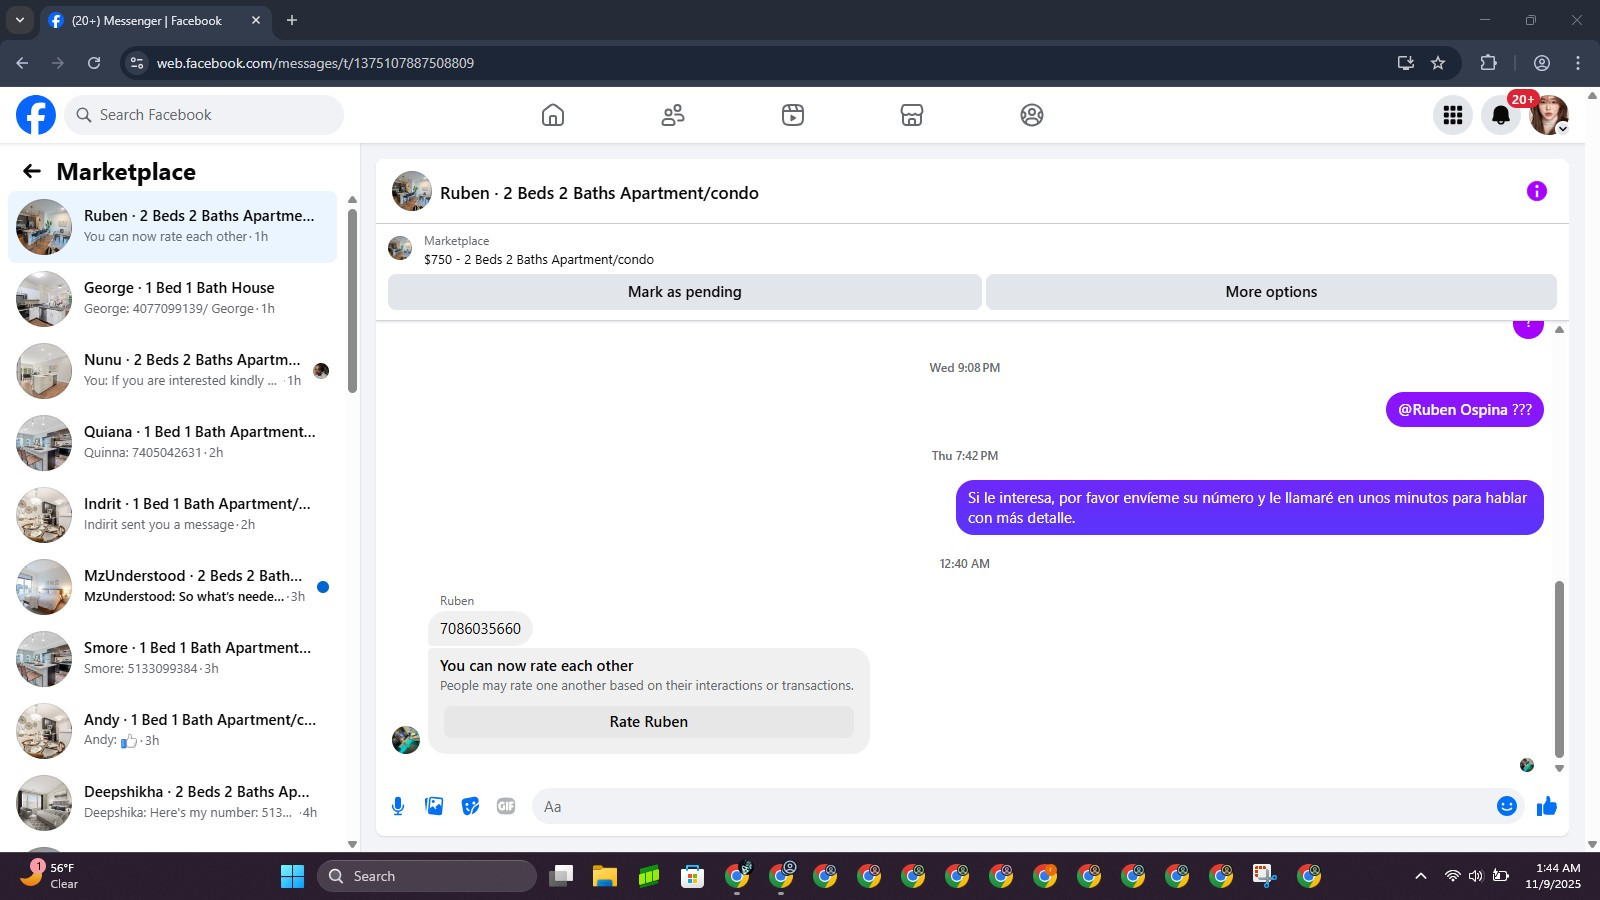Bookmark this tab with star icon
The image size is (1600, 900).
point(1438,63)
